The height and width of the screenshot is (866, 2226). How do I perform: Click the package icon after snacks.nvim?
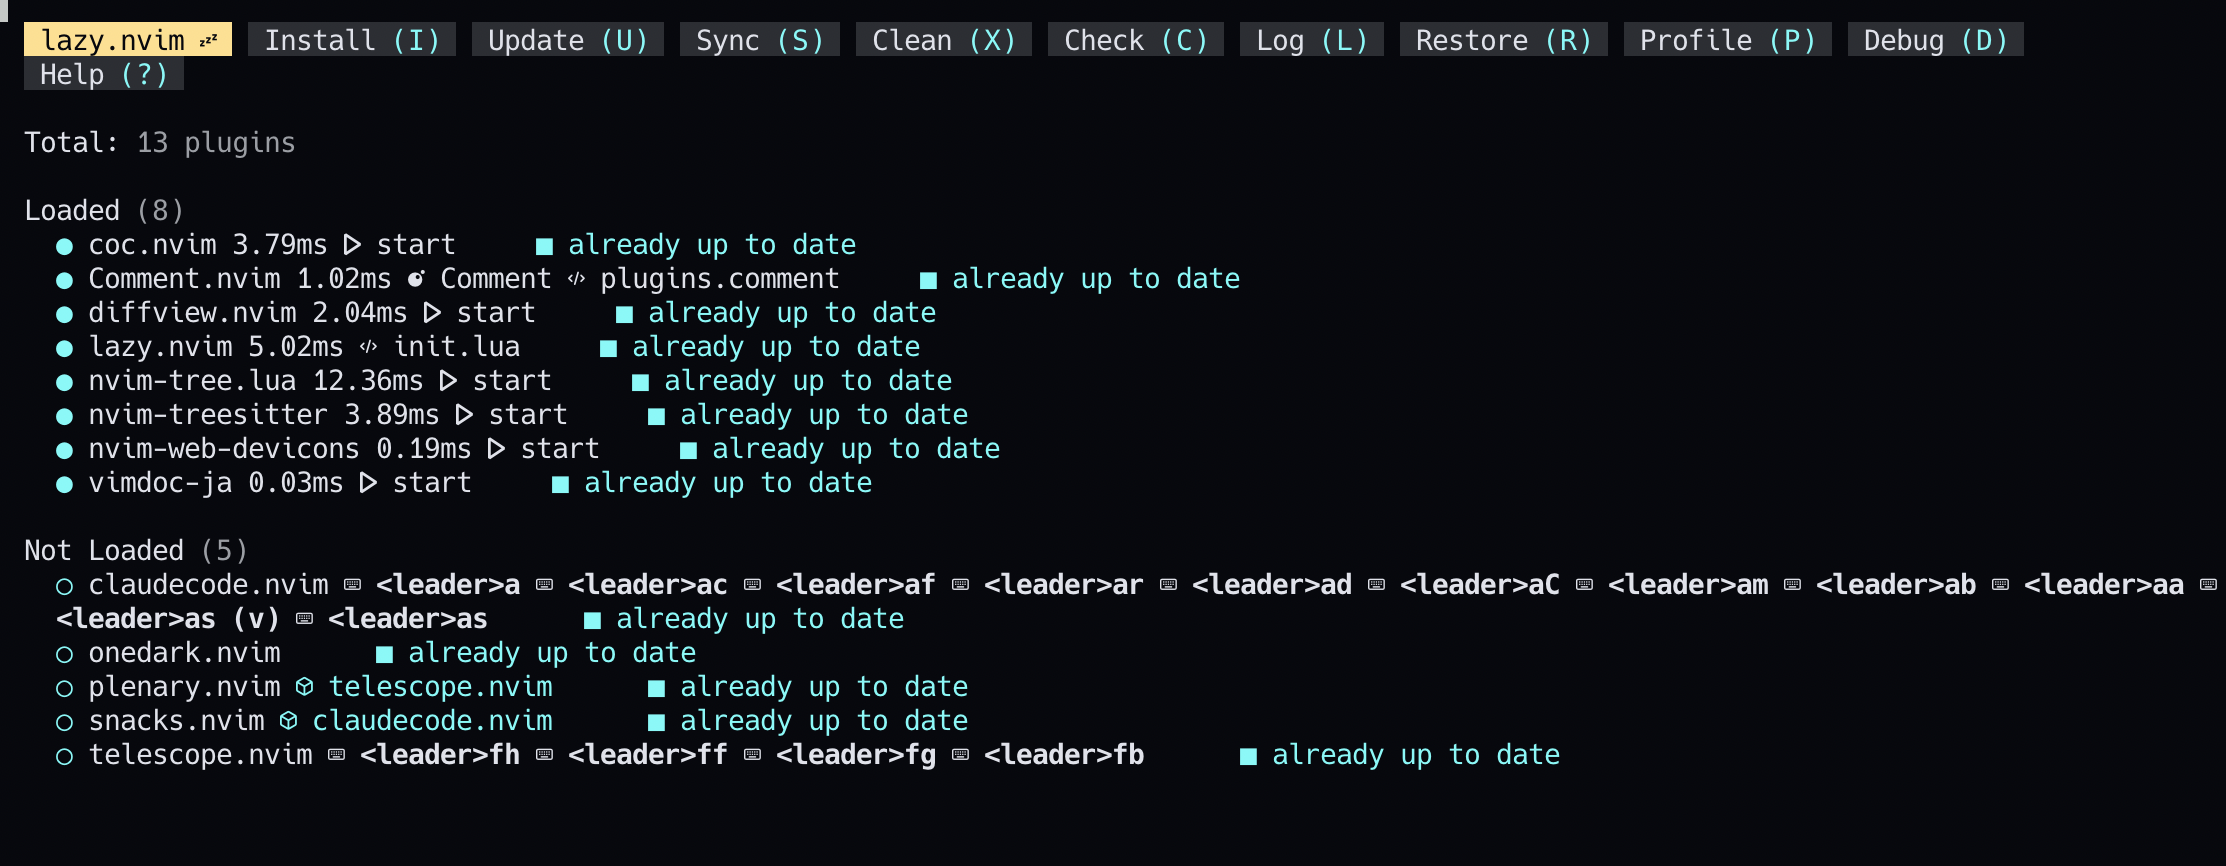(x=289, y=721)
